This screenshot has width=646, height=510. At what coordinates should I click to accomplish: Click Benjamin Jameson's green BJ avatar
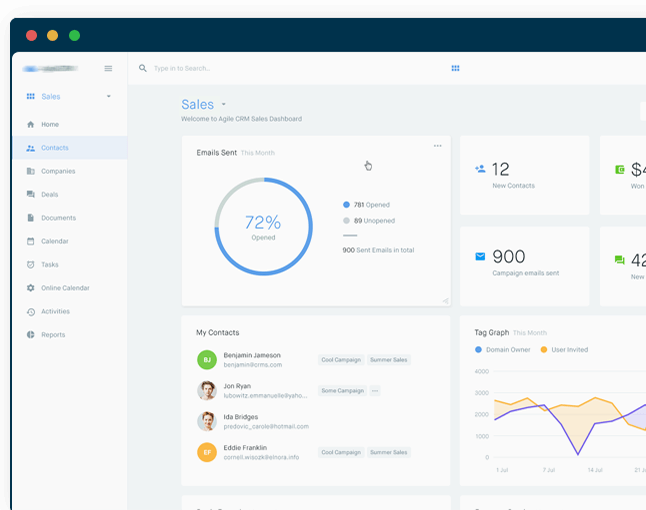pos(207,359)
